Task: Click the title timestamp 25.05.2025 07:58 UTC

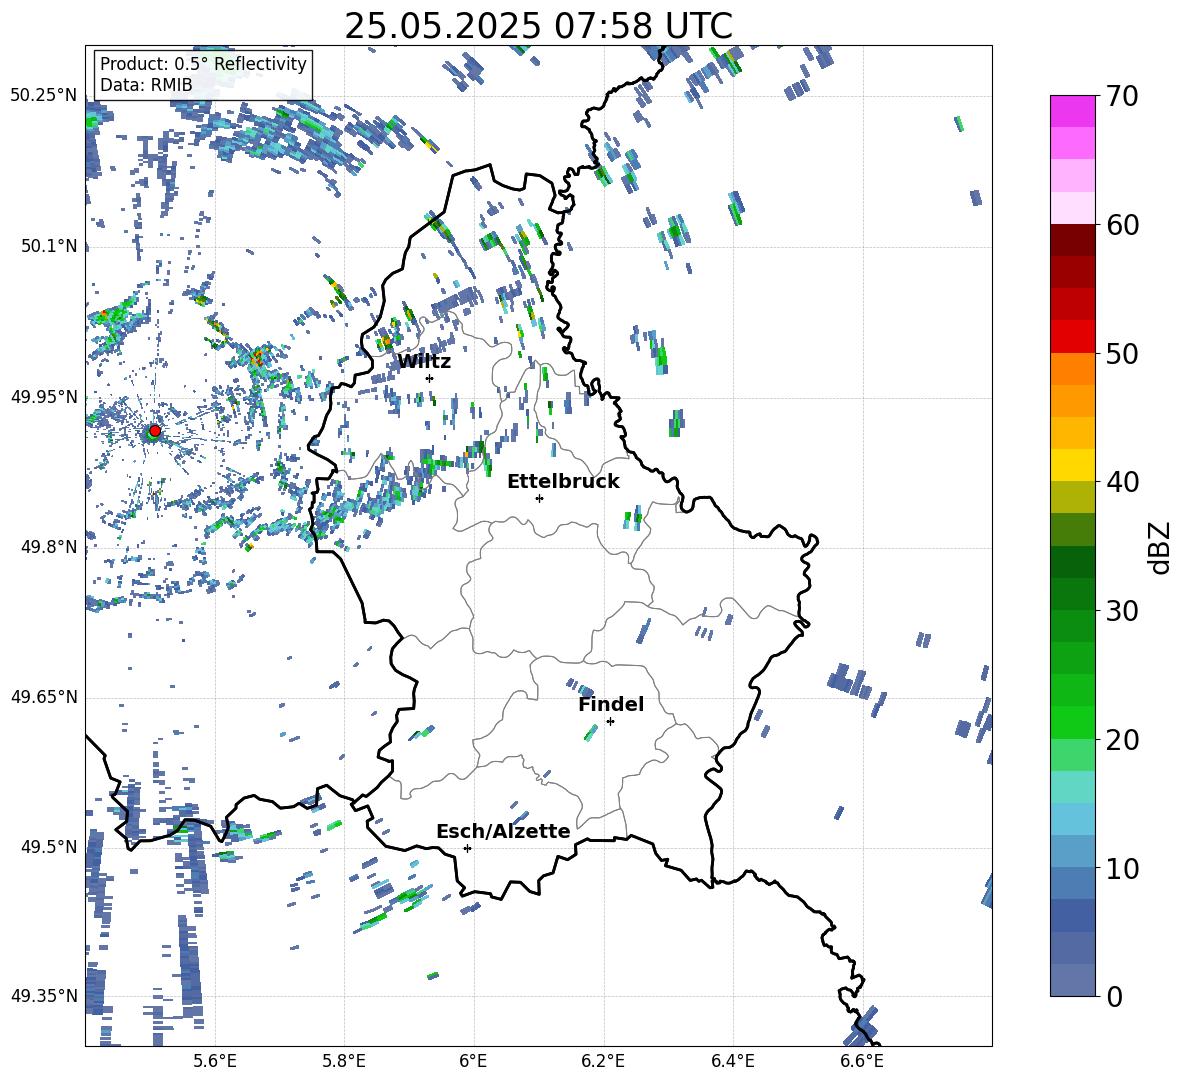Action: point(538,26)
